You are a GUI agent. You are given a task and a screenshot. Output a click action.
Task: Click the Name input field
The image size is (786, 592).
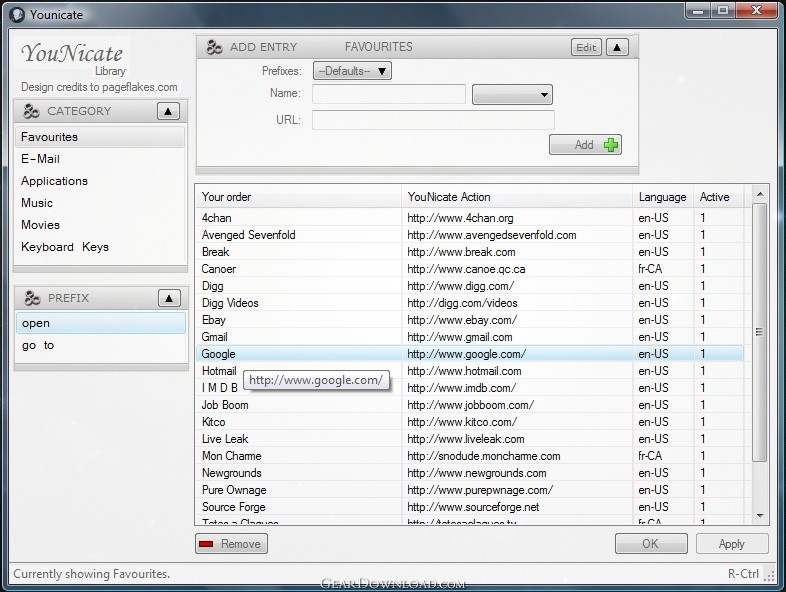pos(388,94)
